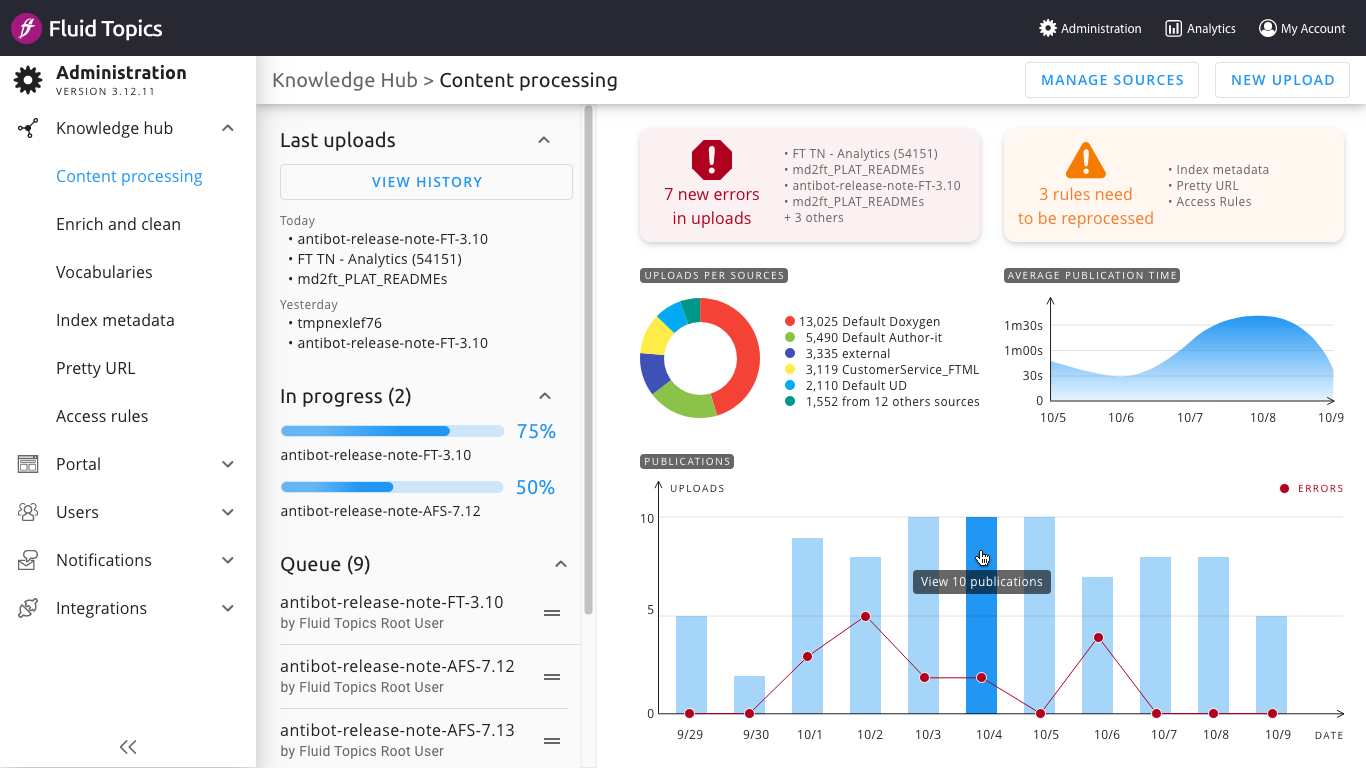Click the red error stop-sign icon
The image size is (1366, 768).
click(712, 159)
